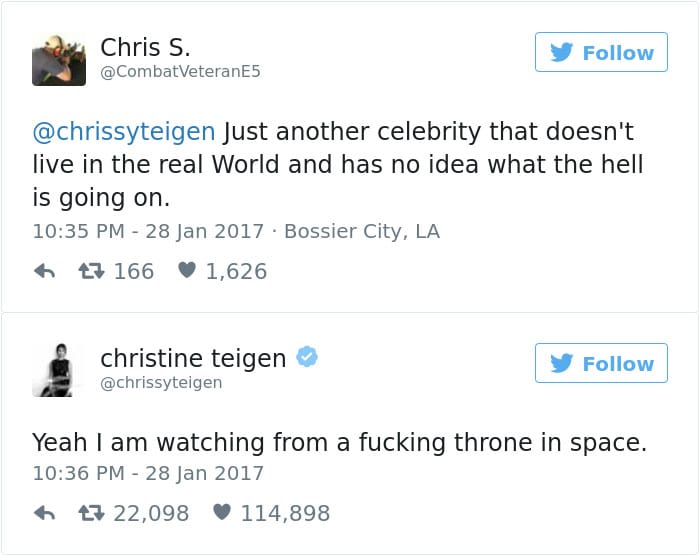The width and height of the screenshot is (700, 556).
Task: Open the @chrissyteigen mention link
Action: [124, 132]
